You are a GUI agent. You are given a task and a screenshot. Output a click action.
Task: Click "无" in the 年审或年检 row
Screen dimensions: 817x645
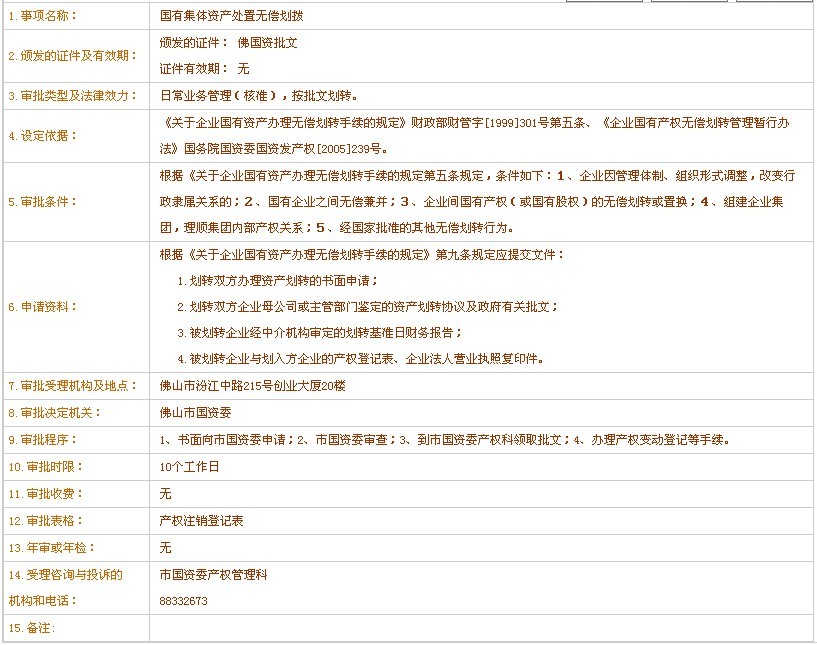pyautogui.click(x=166, y=548)
